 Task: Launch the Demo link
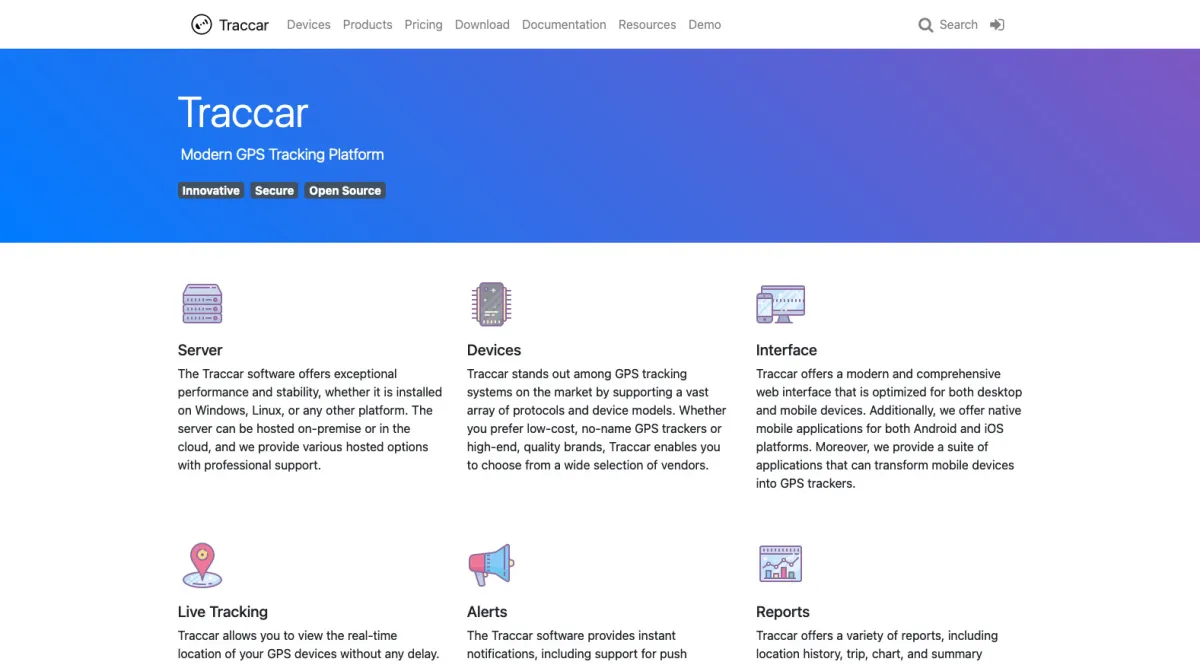tap(704, 25)
